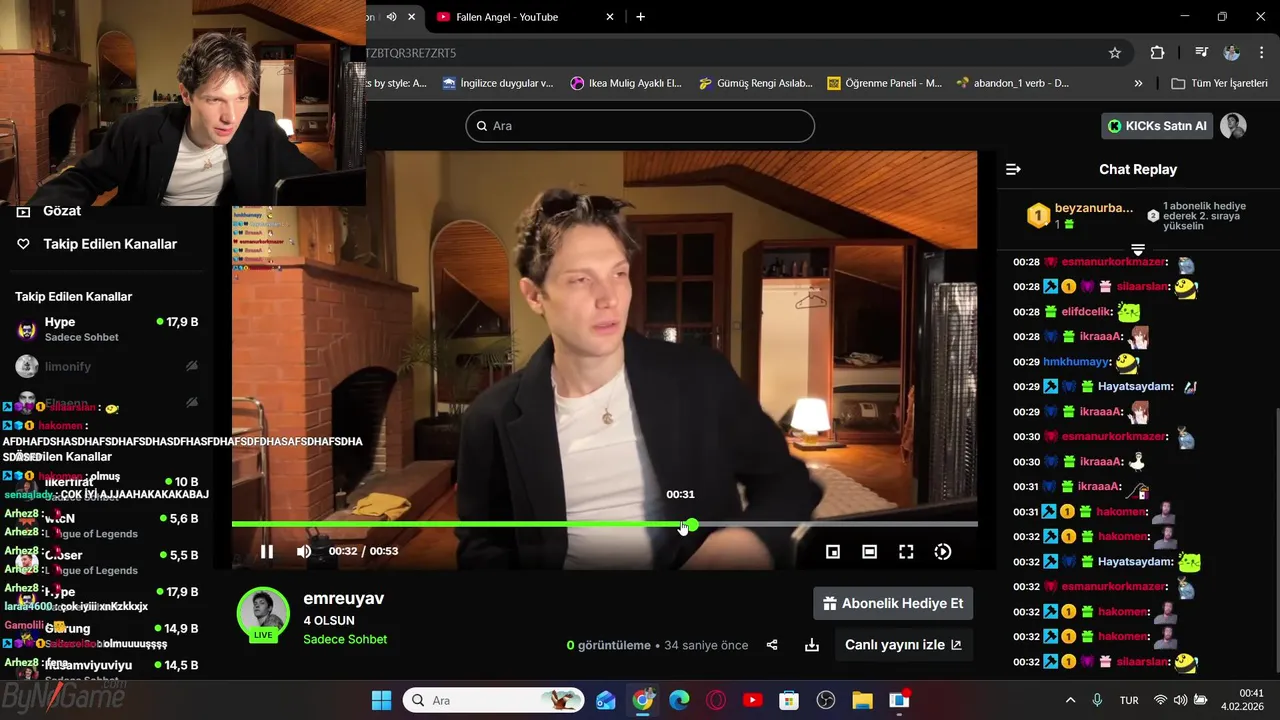Bookmark this page with the star icon
1280x720 pixels.
pos(1115,52)
